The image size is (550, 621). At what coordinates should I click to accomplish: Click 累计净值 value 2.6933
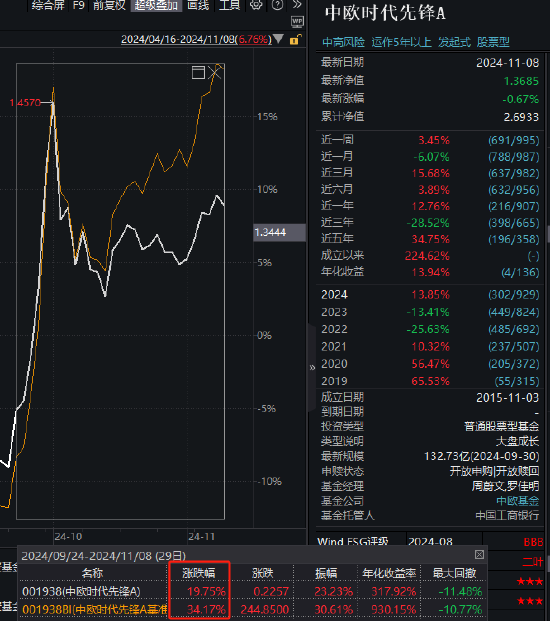pyautogui.click(x=521, y=117)
